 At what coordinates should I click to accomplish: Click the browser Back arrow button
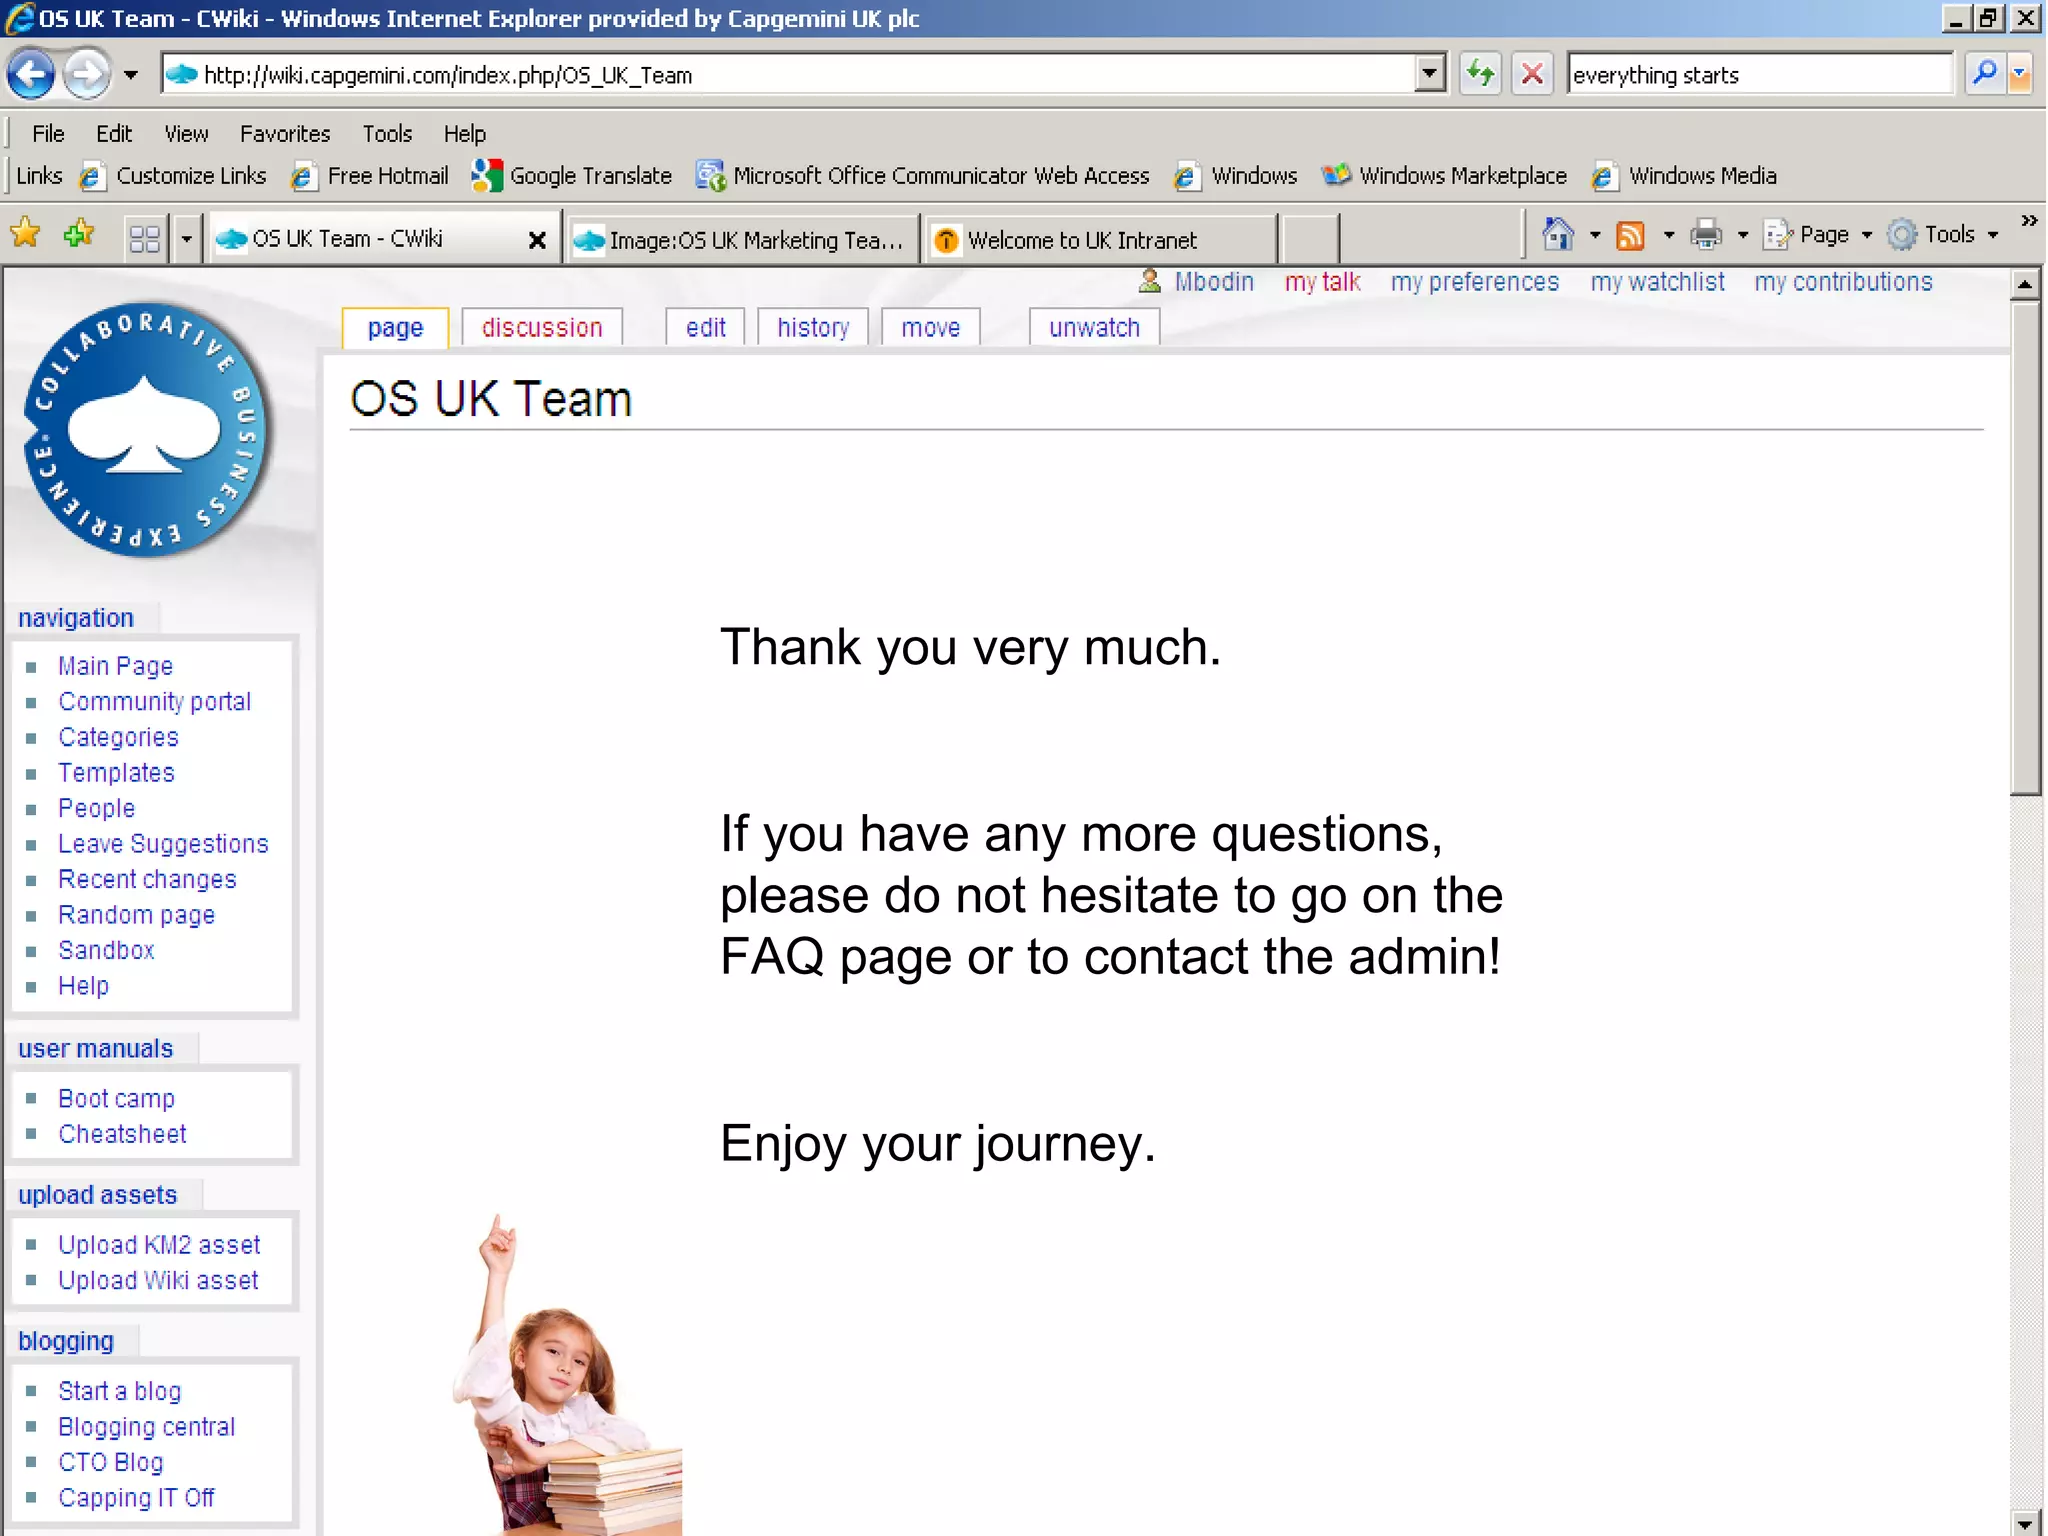tap(30, 74)
